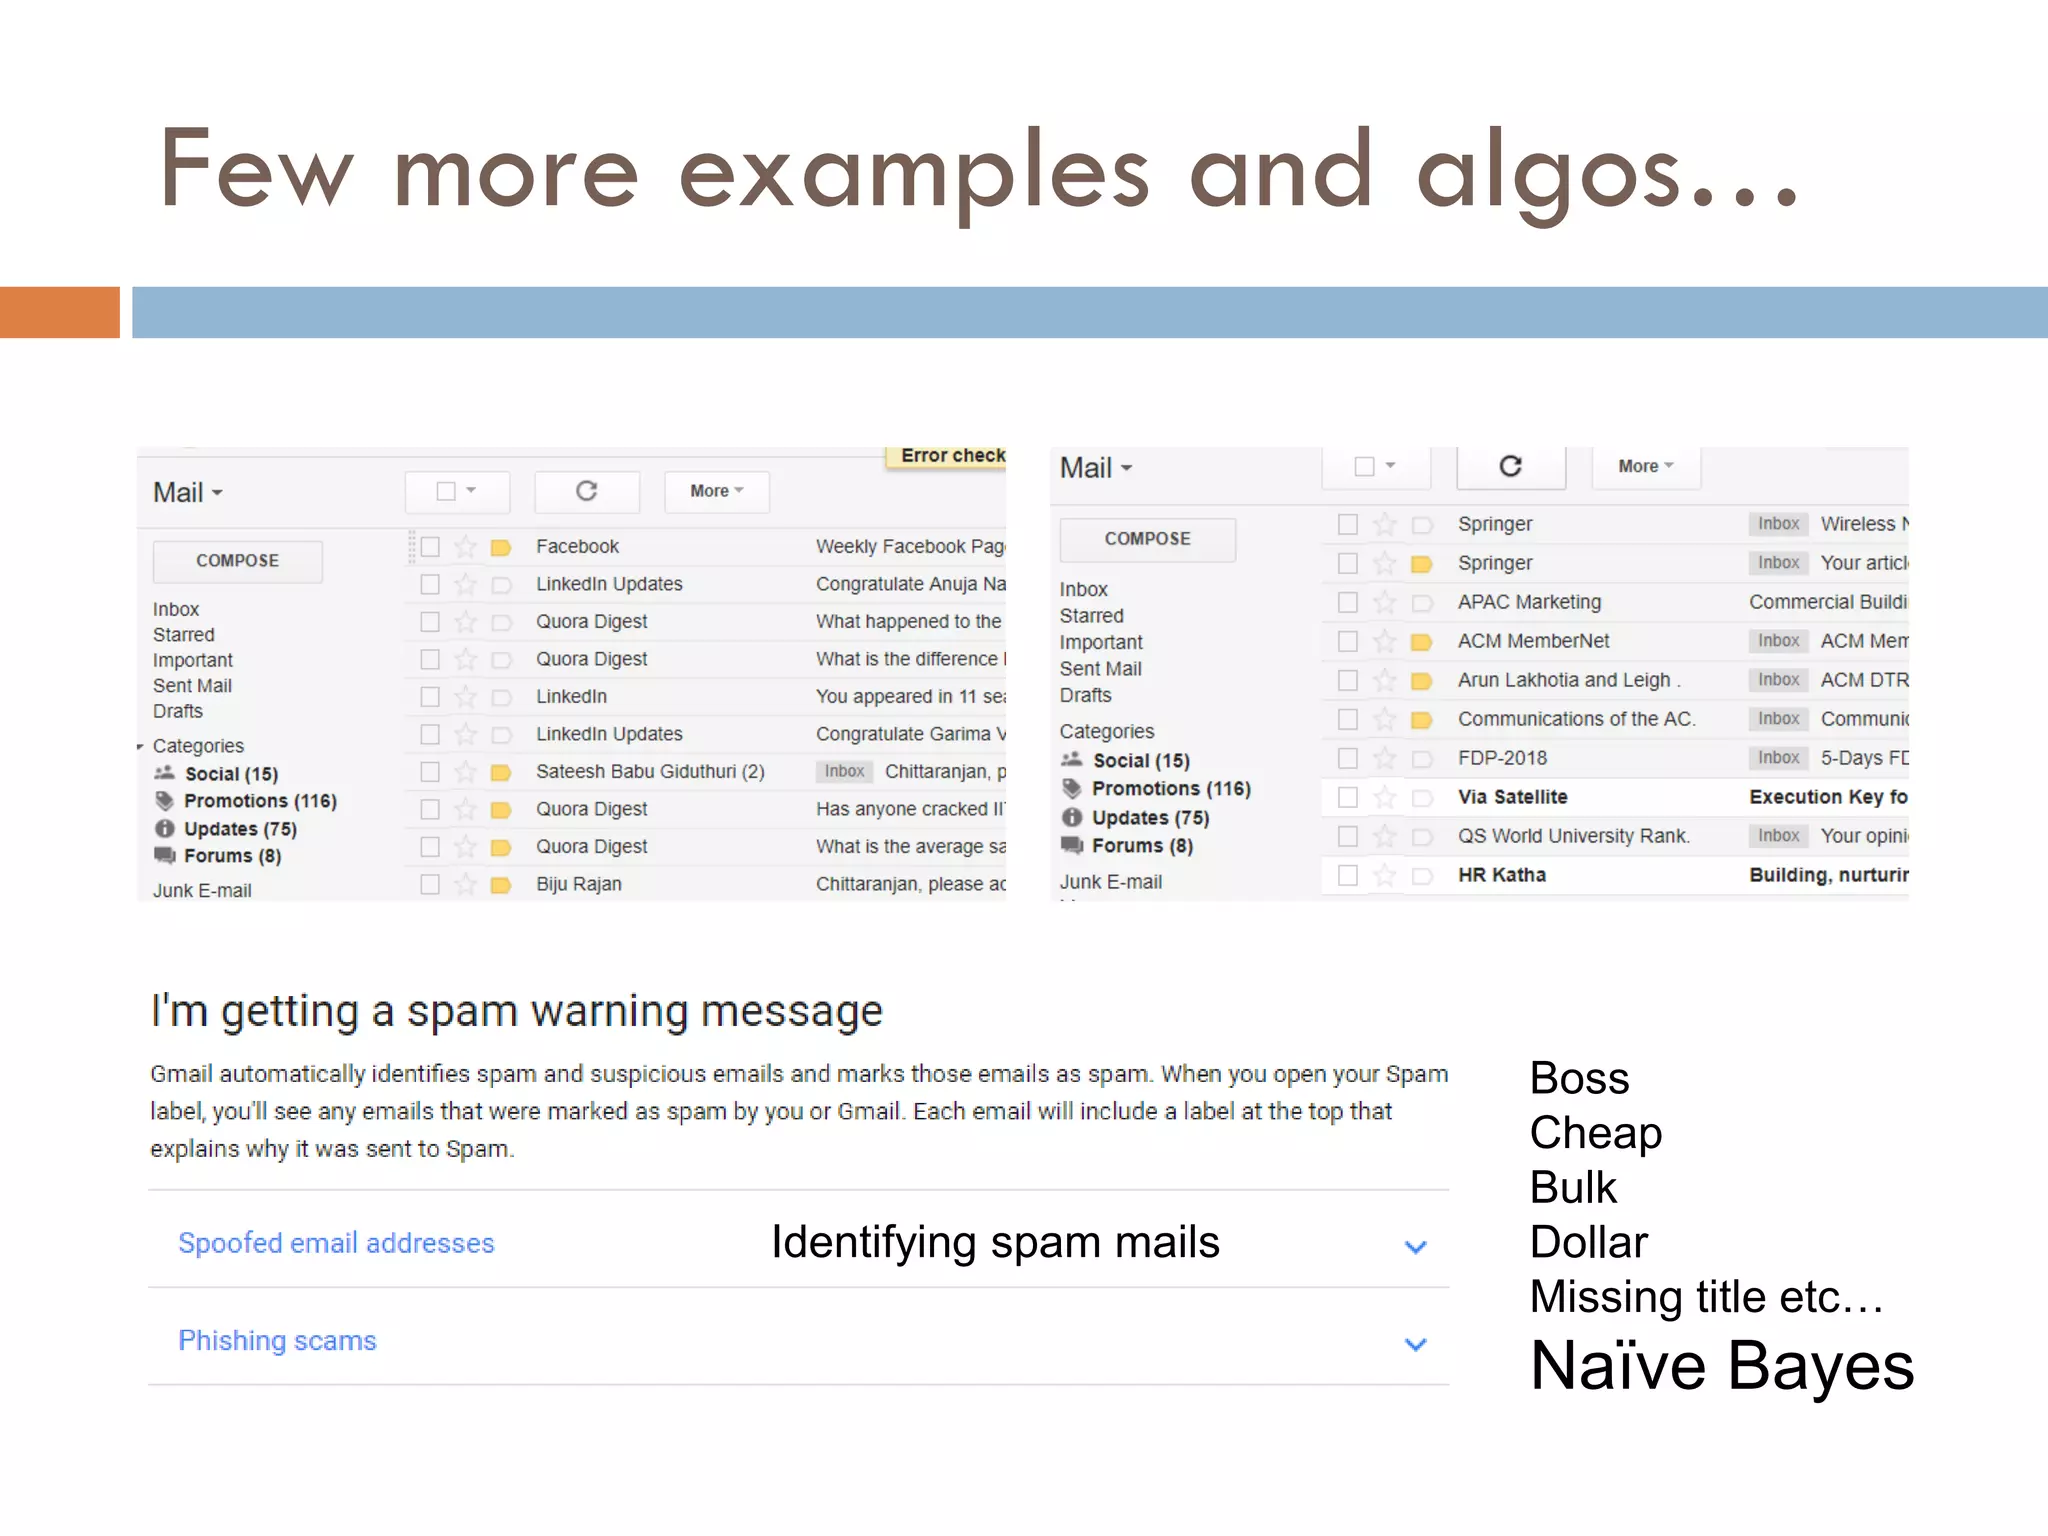The image size is (2048, 1536).
Task: Click importance marker on LinkedIn Updates Anuja row
Action: (x=501, y=585)
